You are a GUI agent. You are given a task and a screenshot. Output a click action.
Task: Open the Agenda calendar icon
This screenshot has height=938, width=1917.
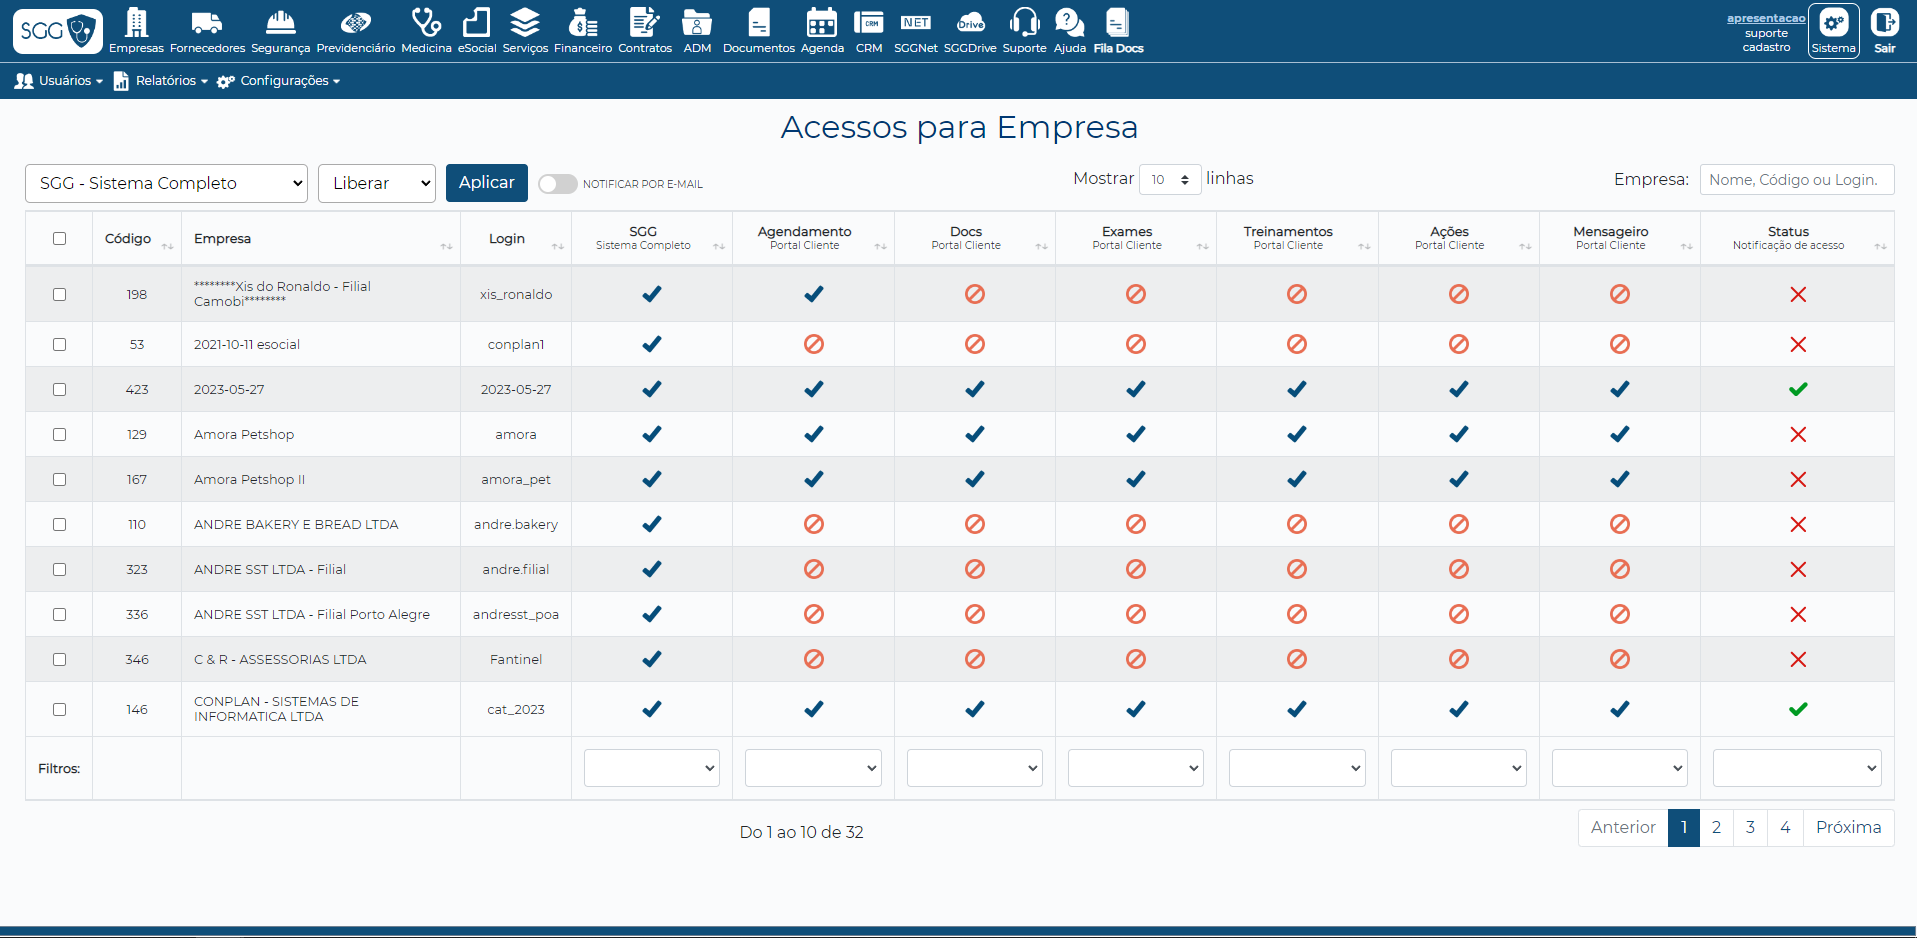point(822,23)
